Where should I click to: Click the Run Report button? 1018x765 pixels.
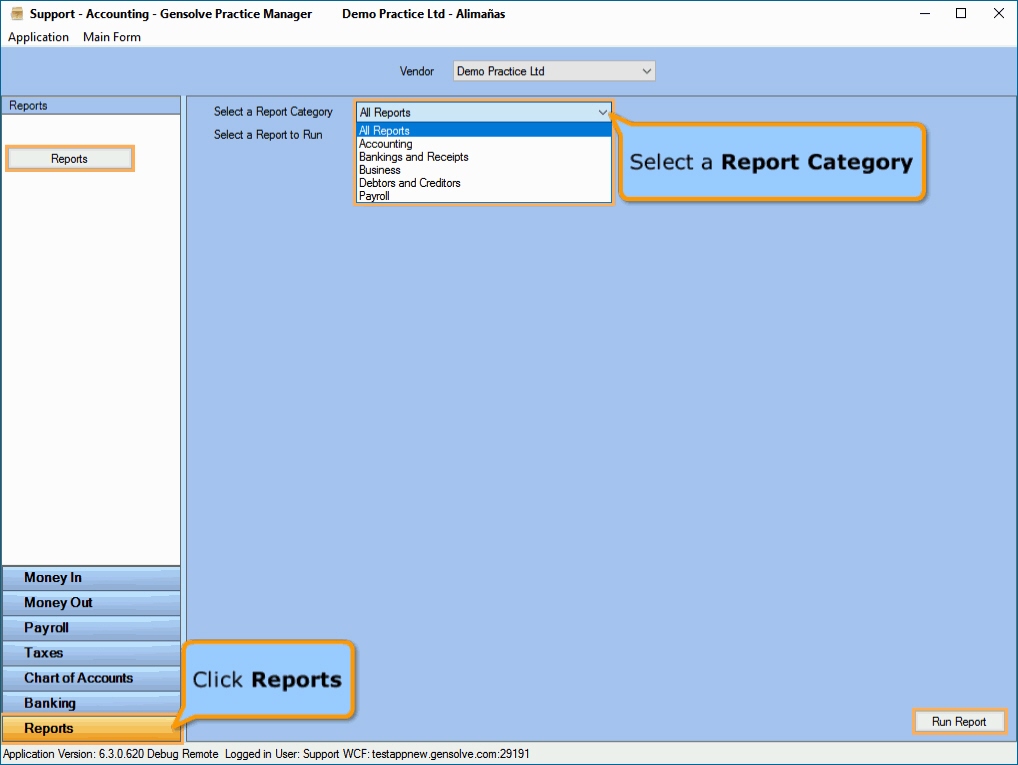pyautogui.click(x=959, y=721)
